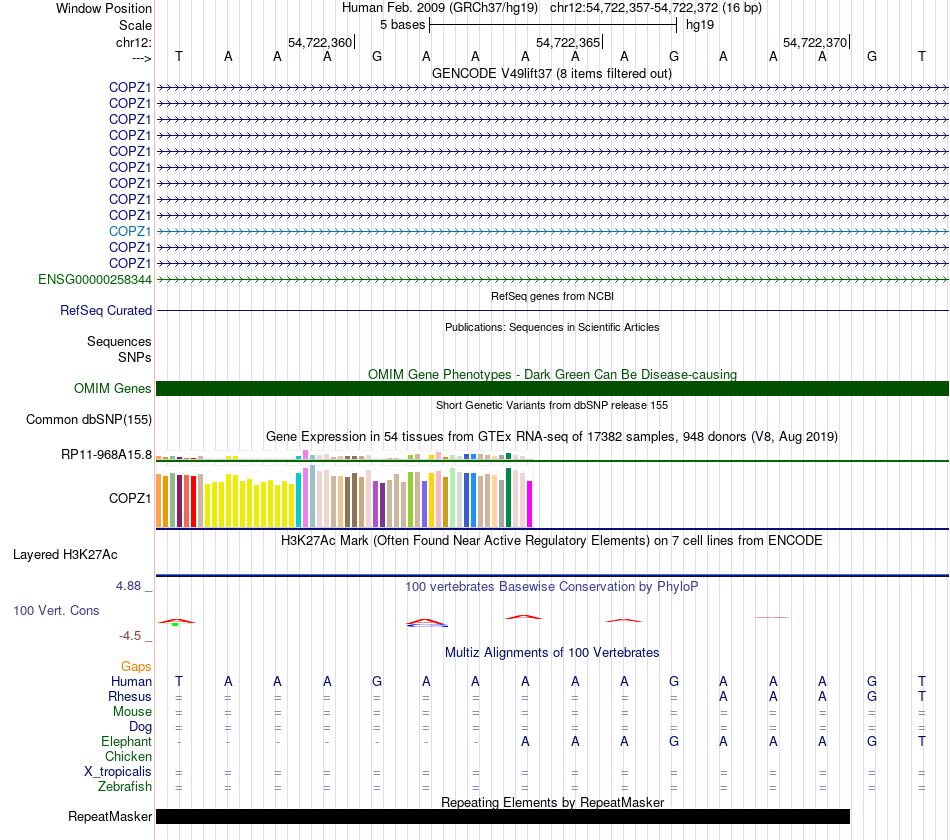Open the ENSG00000258344 gene label
Screen dimensions: 950x840
(95, 279)
